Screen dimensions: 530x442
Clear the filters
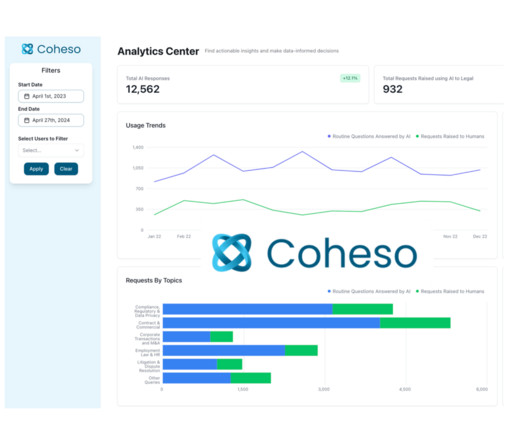[66, 169]
